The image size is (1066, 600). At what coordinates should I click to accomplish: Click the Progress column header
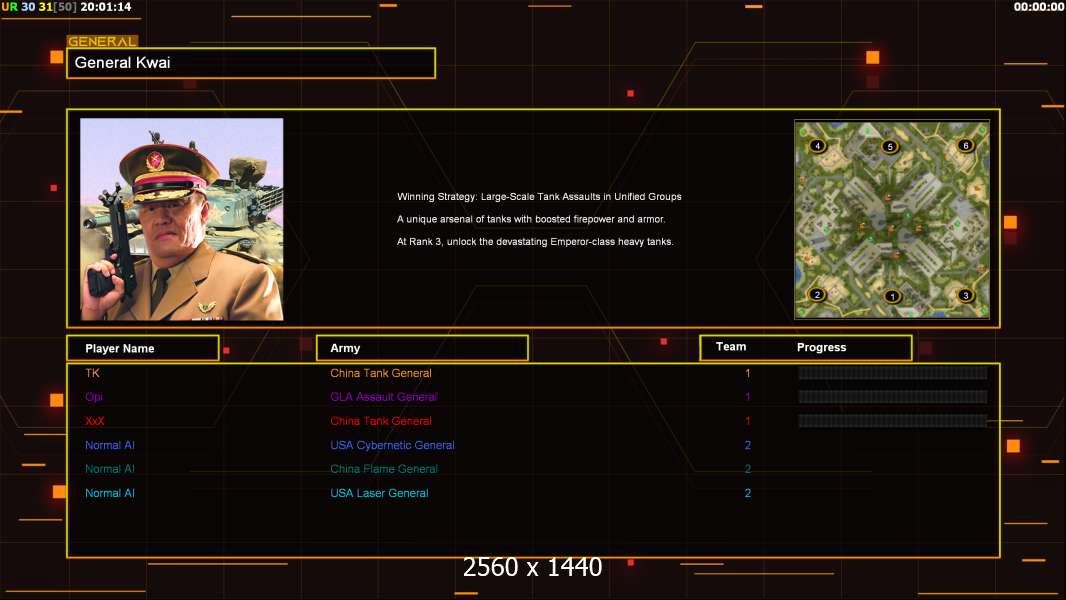(821, 348)
